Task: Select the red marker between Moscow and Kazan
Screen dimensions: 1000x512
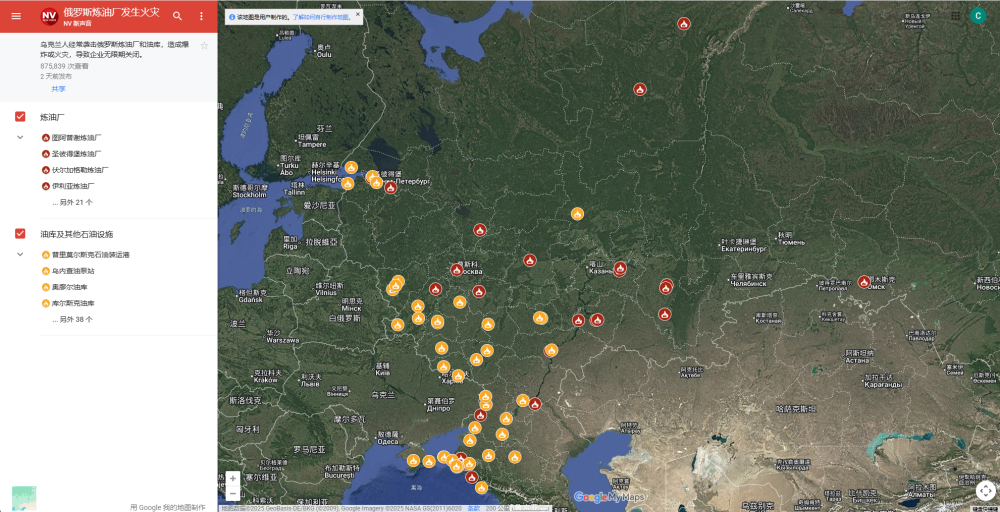Action: (530, 260)
